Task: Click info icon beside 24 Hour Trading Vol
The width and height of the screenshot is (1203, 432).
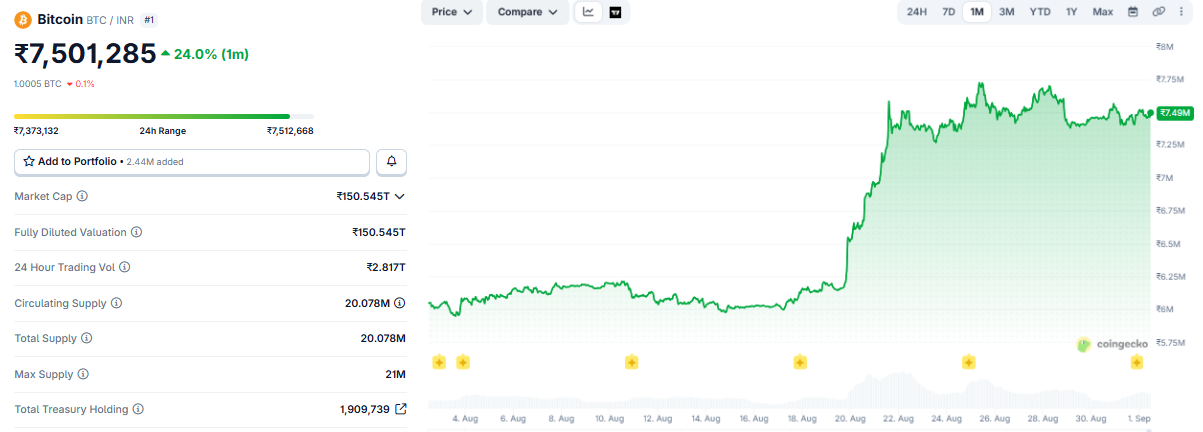Action: coord(125,267)
